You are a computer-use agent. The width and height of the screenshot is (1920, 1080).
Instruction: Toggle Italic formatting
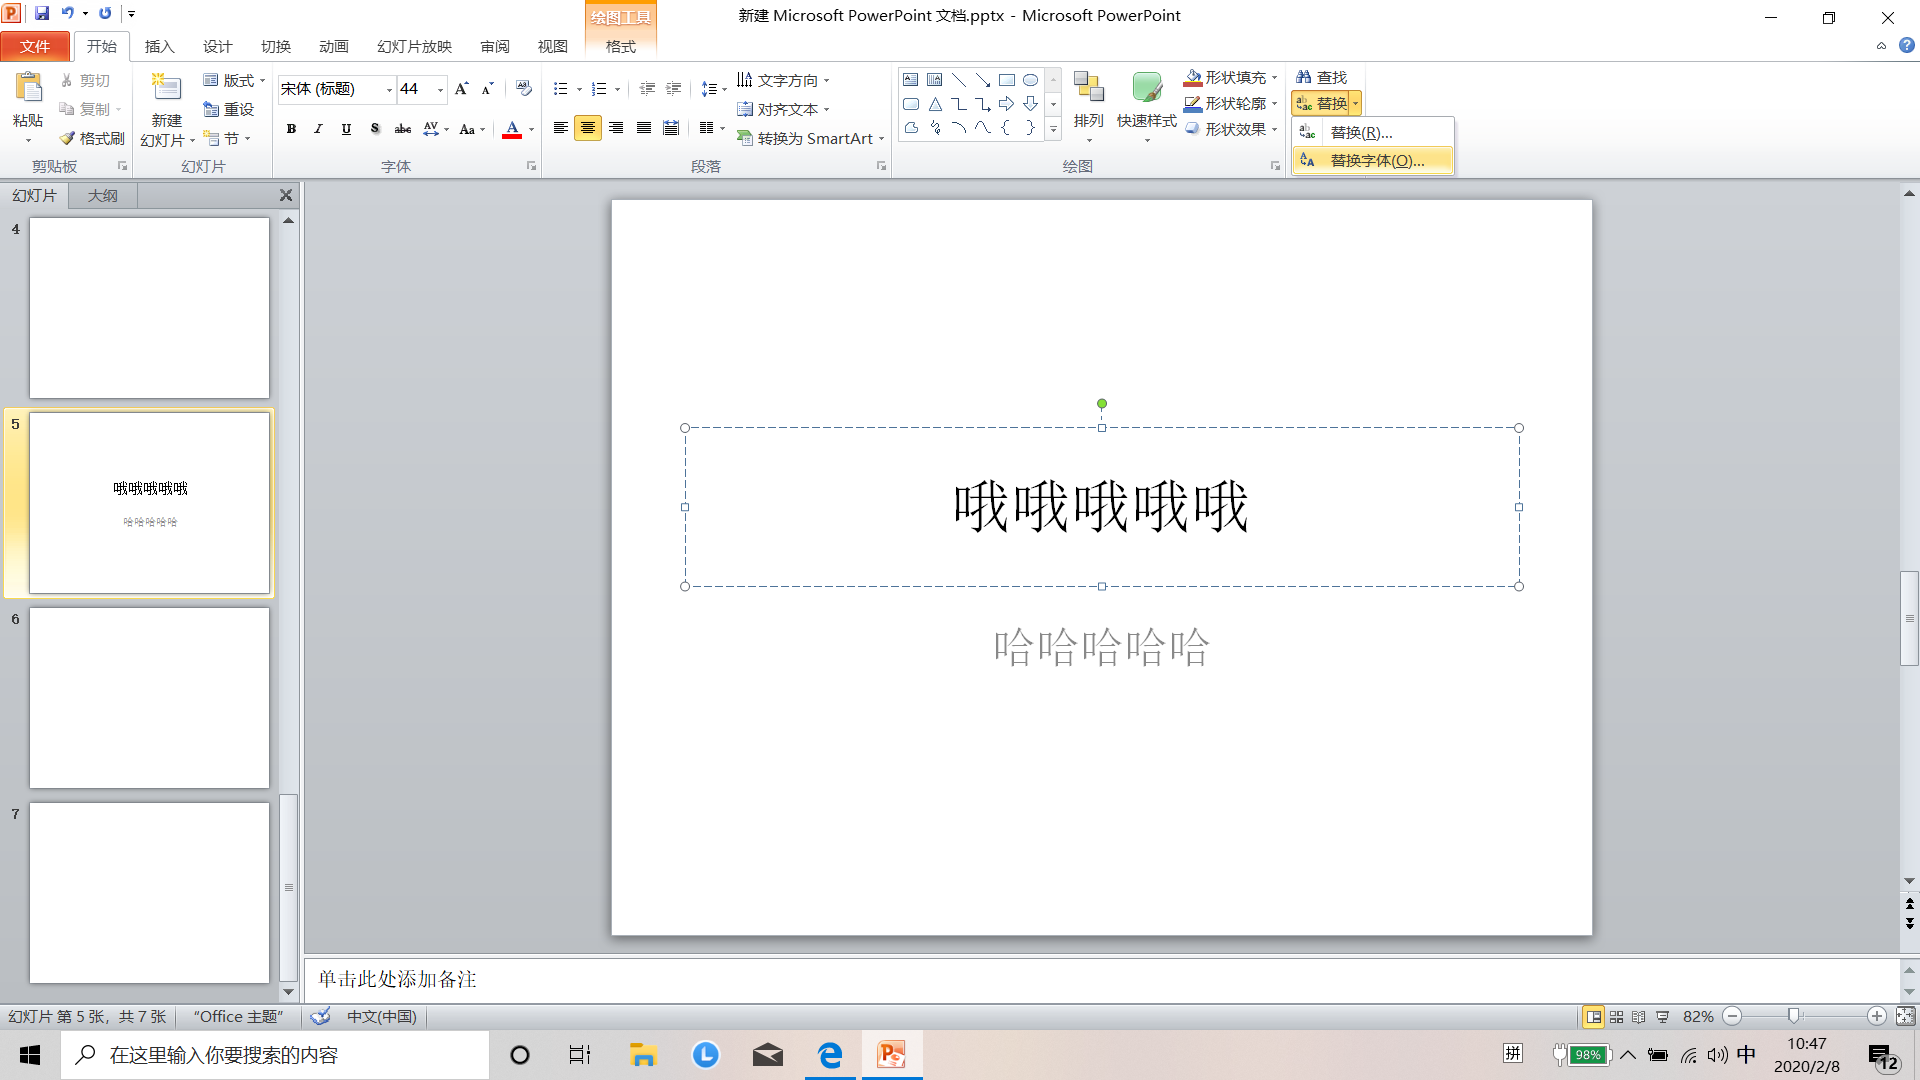point(318,128)
